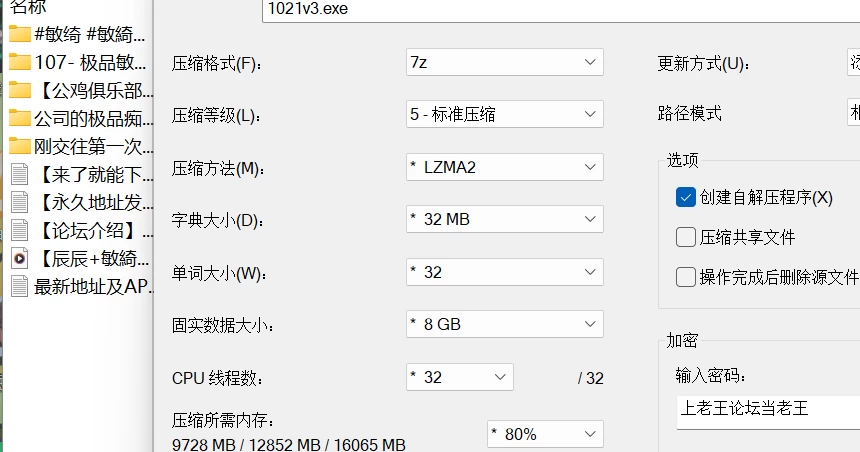The width and height of the screenshot is (860, 452).
Task: Select the 【辰辰+敏绮 video file icon
Action: click(x=20, y=258)
